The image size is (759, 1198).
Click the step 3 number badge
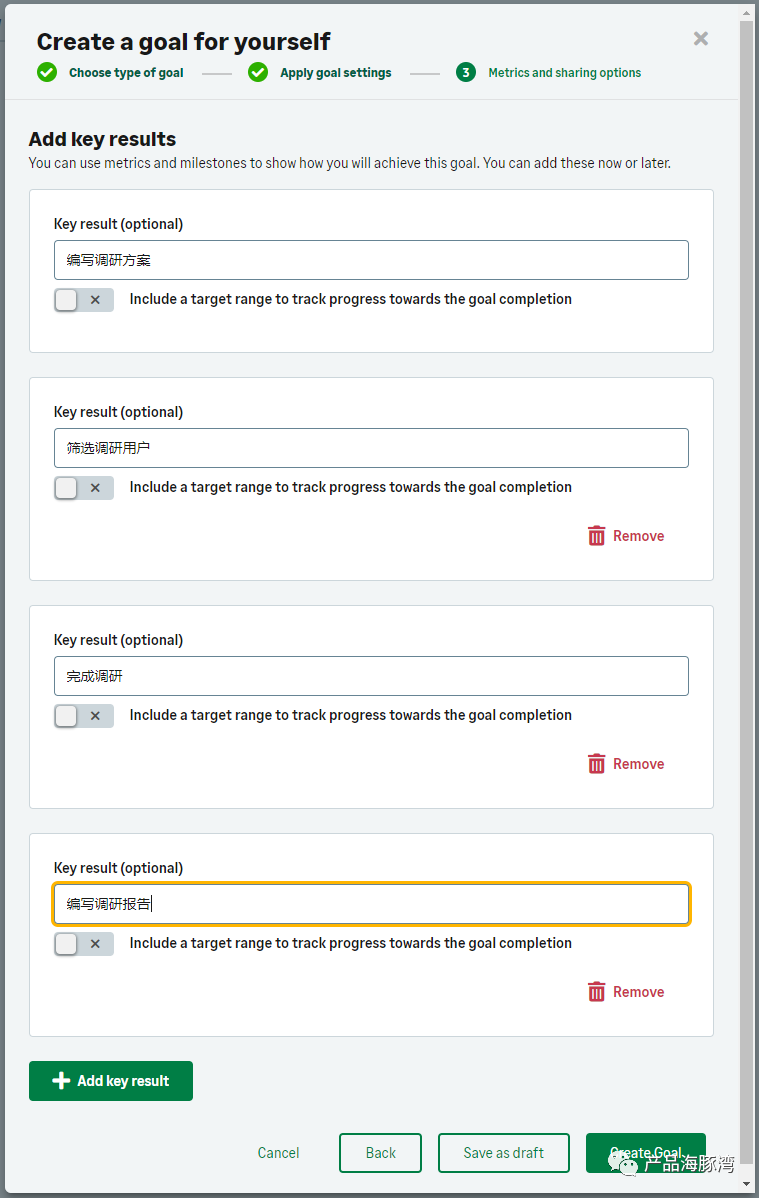coord(465,73)
